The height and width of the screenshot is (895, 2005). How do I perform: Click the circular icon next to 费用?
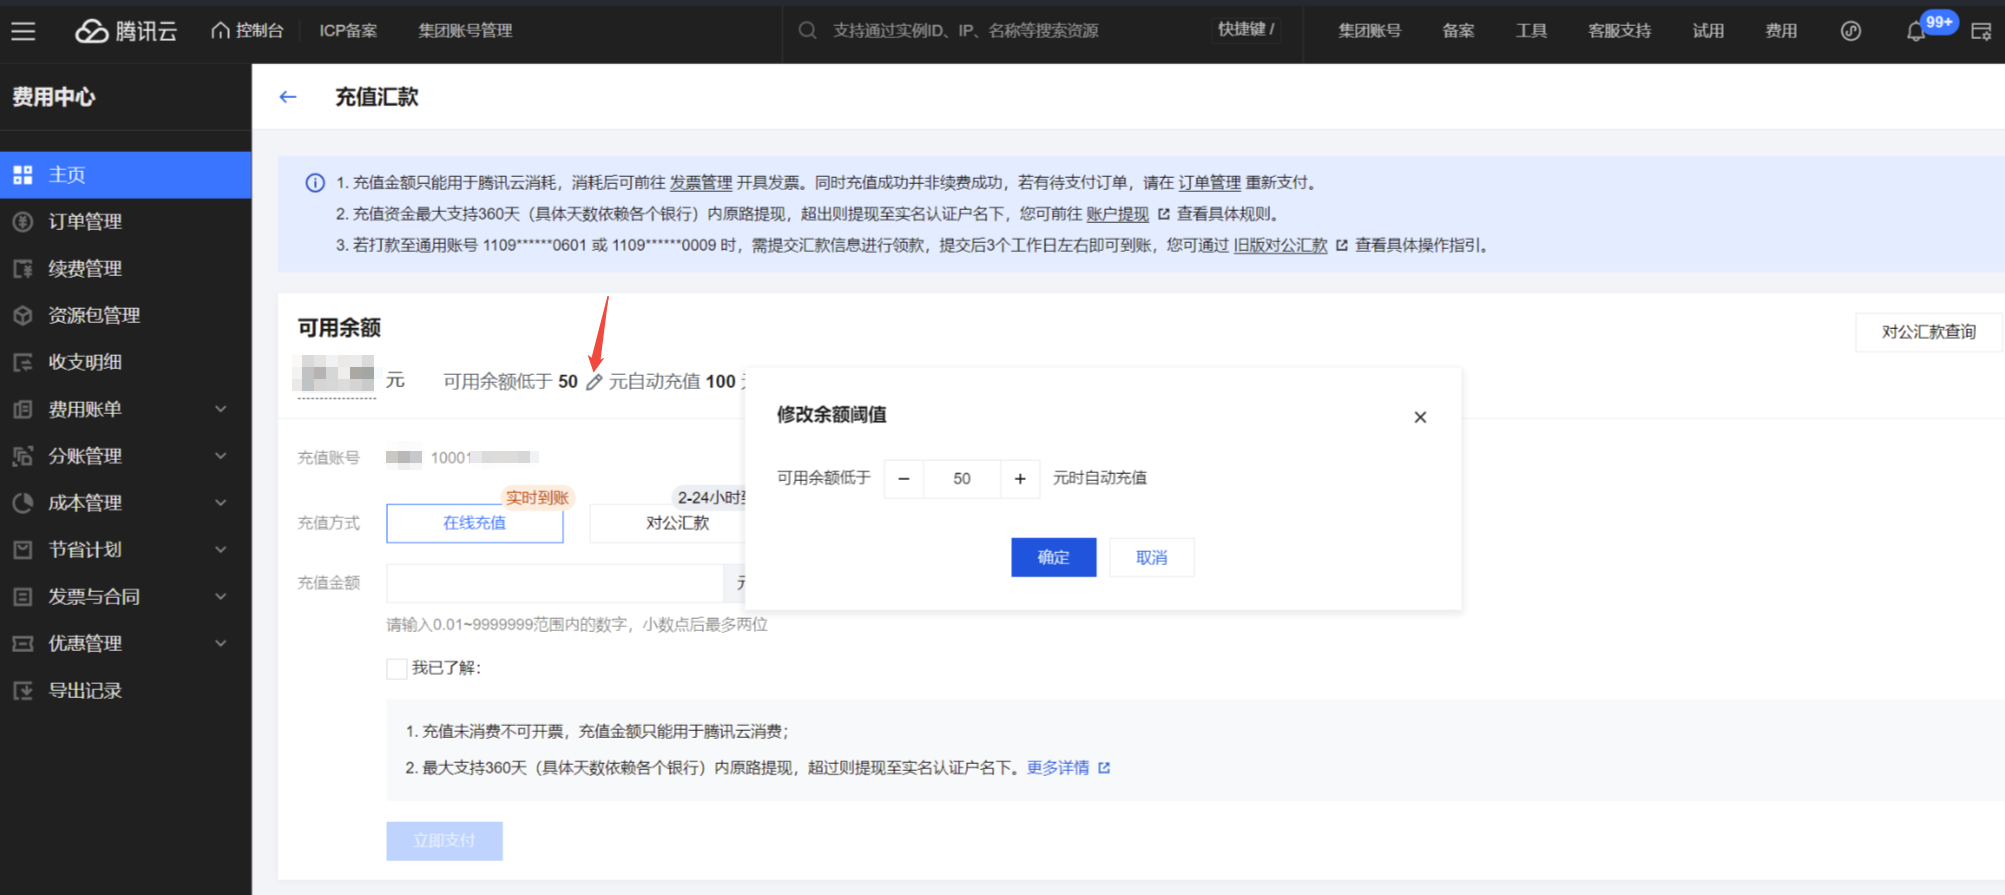coord(1850,31)
